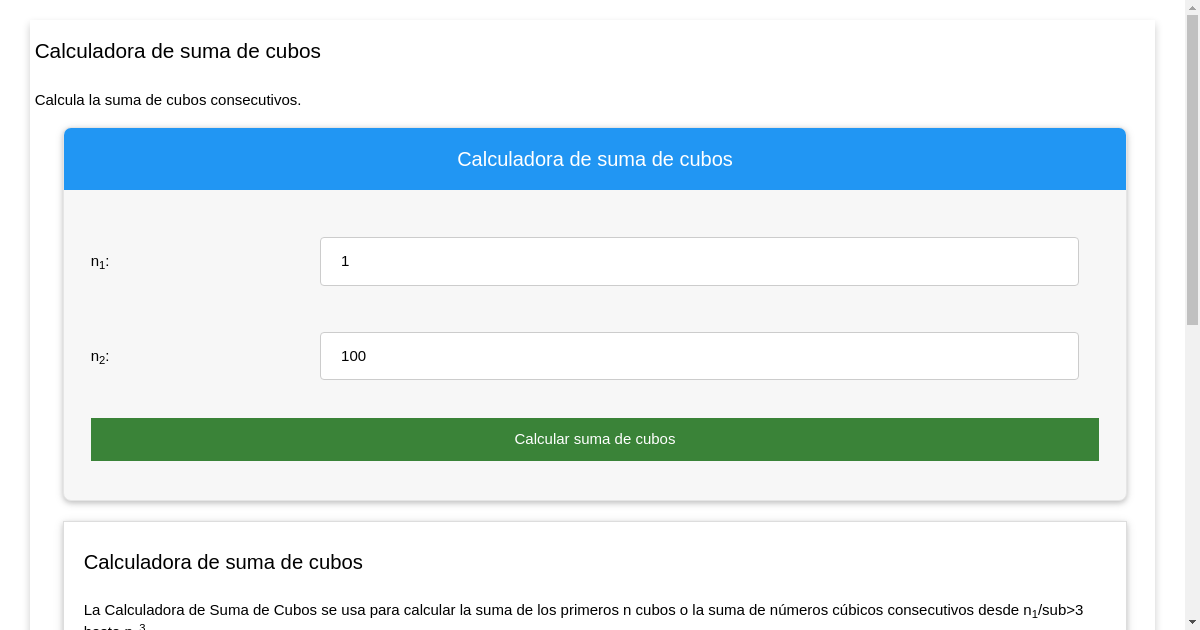Click the scrollbar down arrow
Screen dimensions: 1200x630
click(x=1192, y=622)
